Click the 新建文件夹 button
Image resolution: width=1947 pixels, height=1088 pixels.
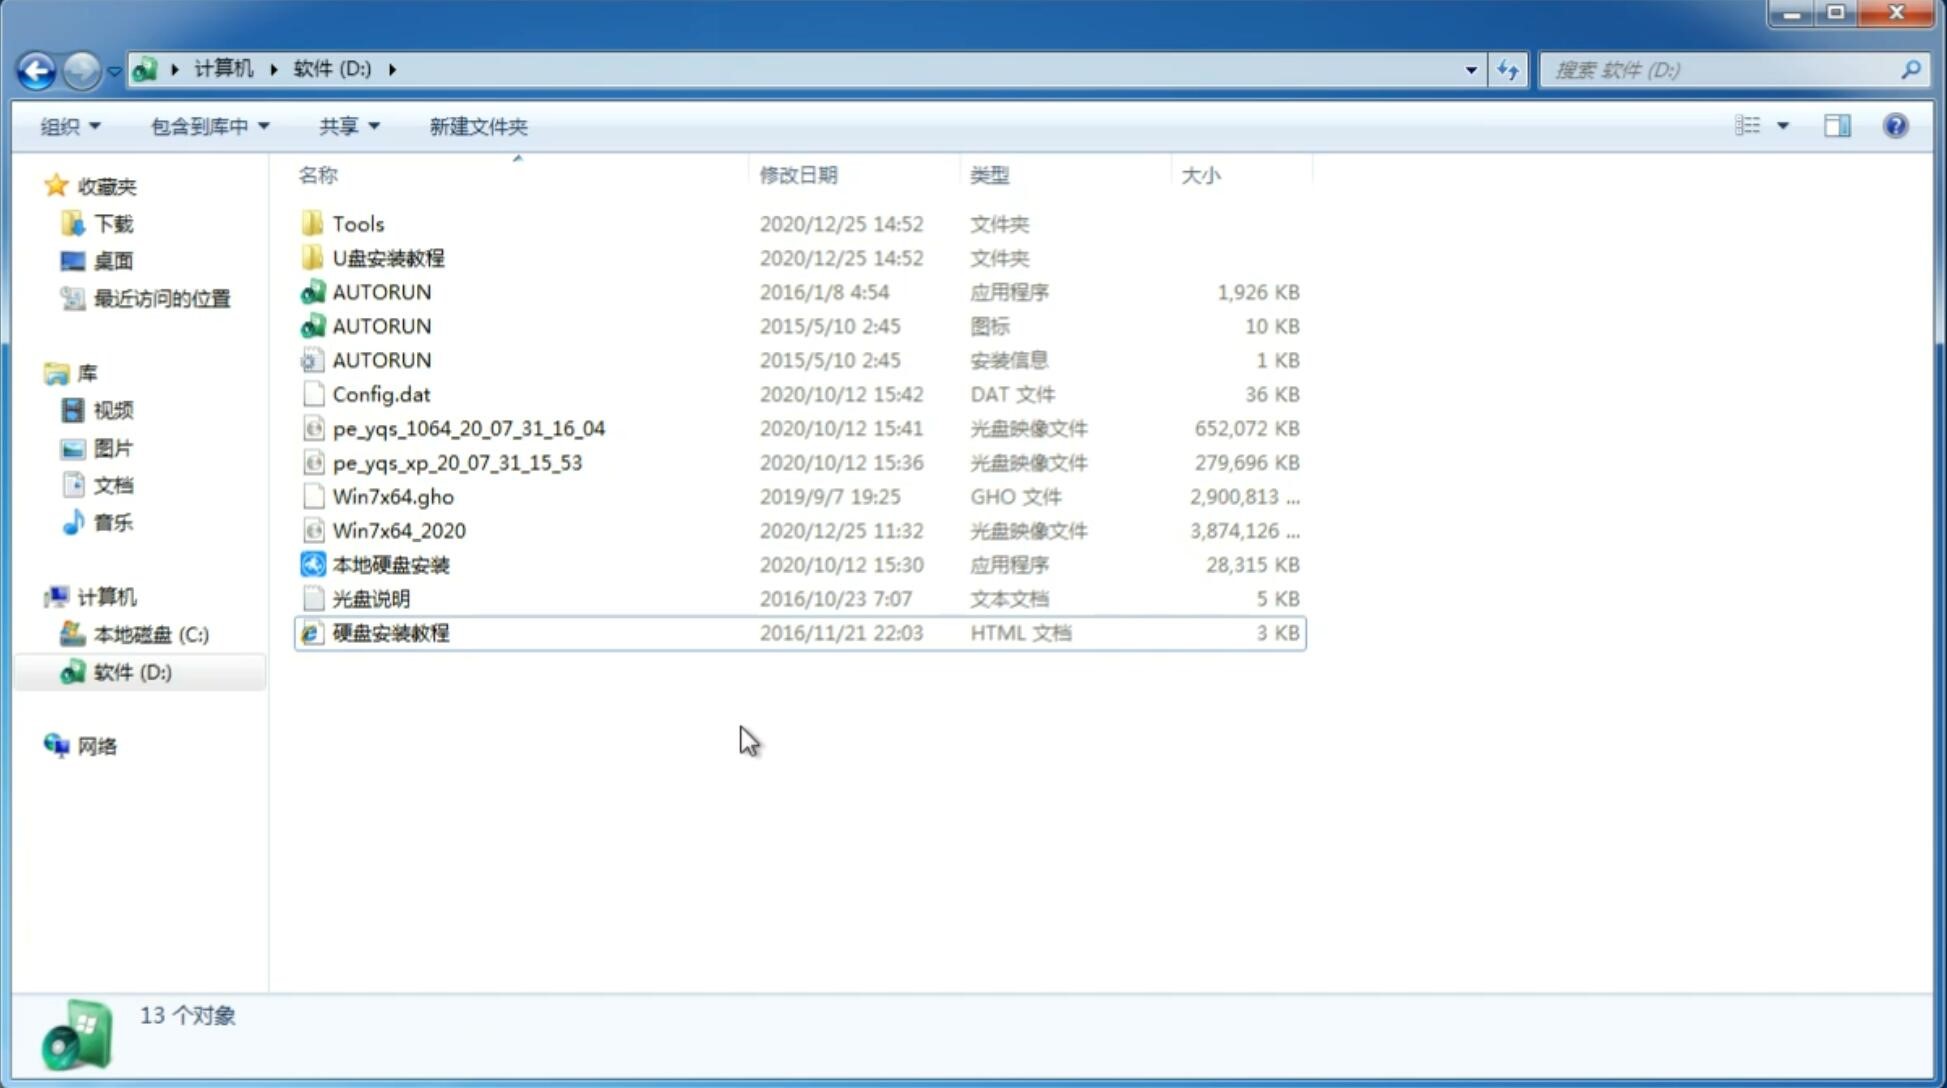point(477,126)
